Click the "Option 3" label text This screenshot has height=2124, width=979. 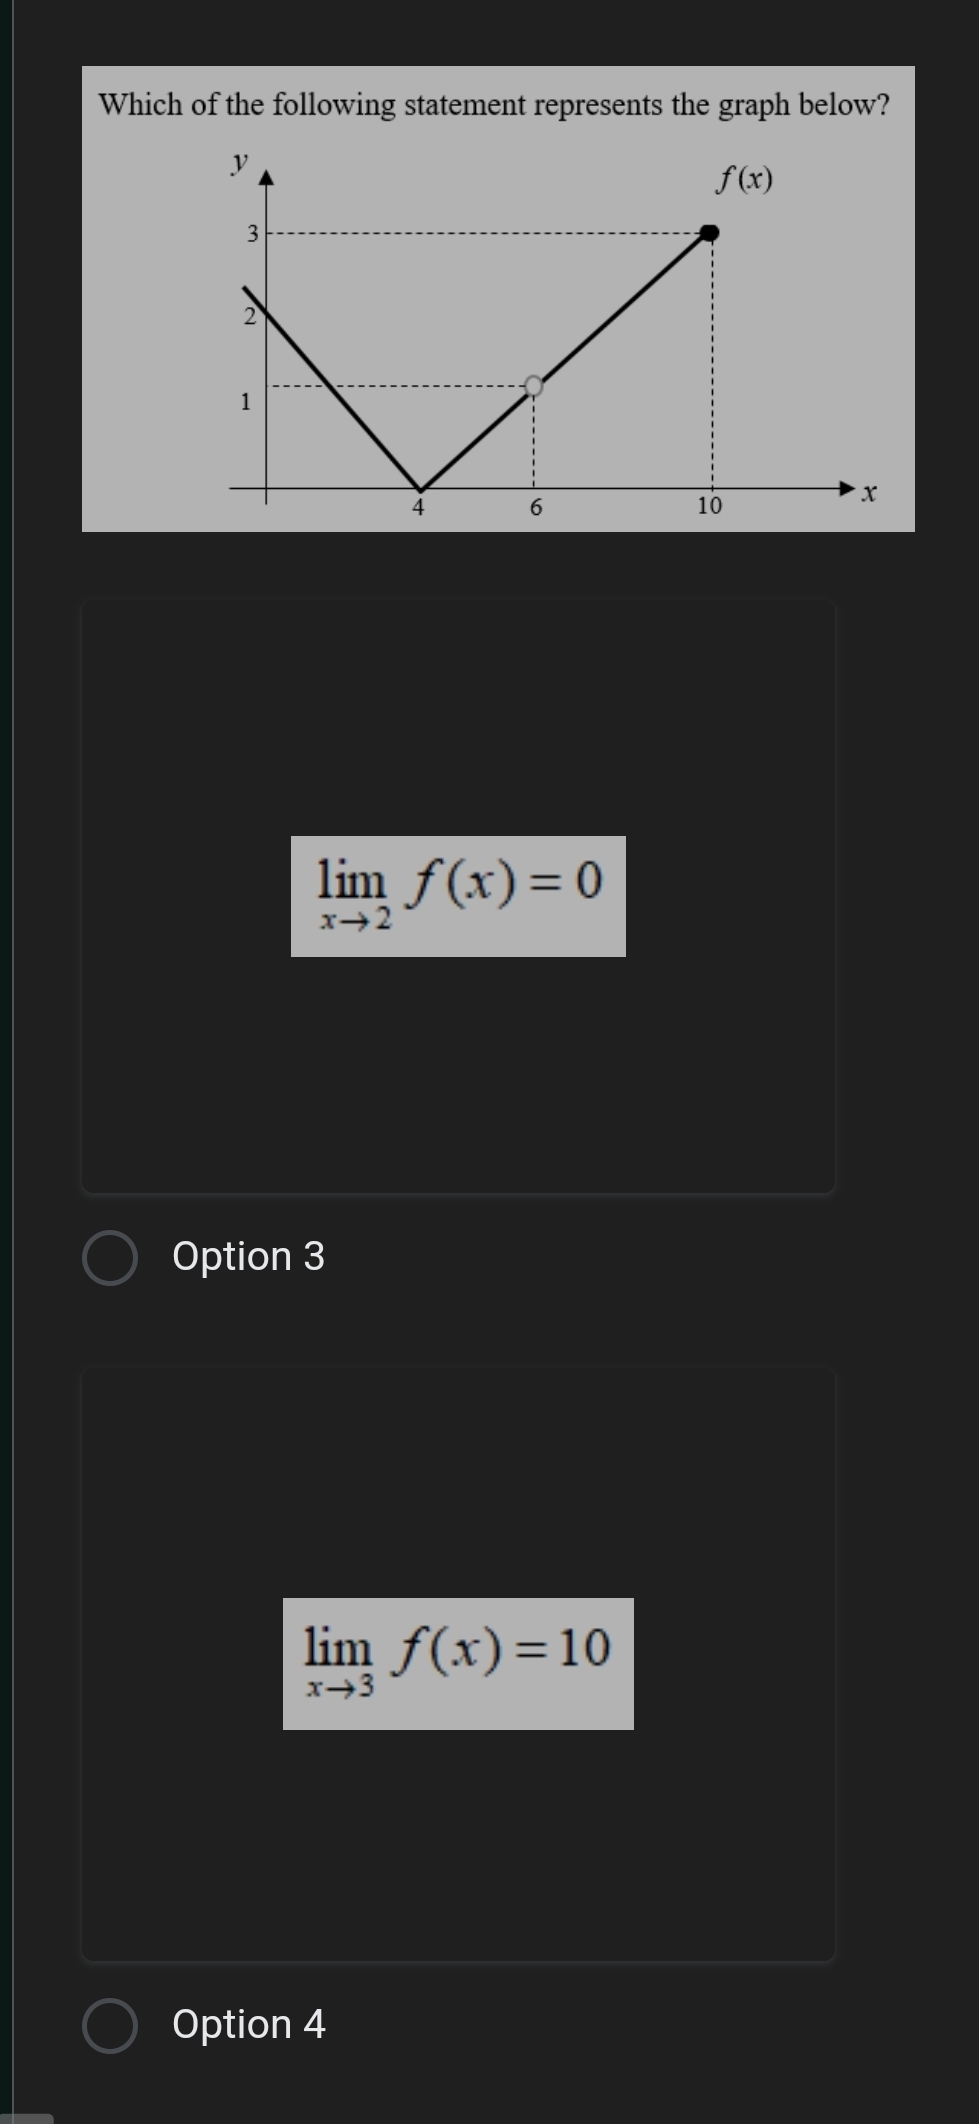click(248, 1256)
